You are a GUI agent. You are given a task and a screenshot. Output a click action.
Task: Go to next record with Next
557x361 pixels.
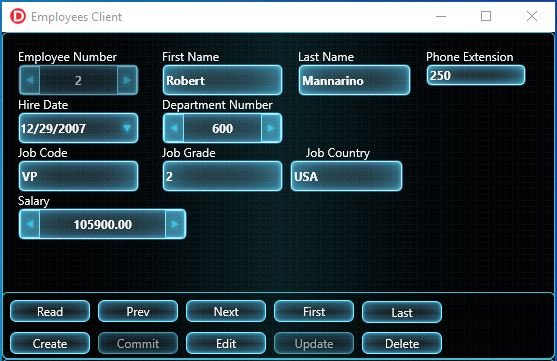coord(226,312)
